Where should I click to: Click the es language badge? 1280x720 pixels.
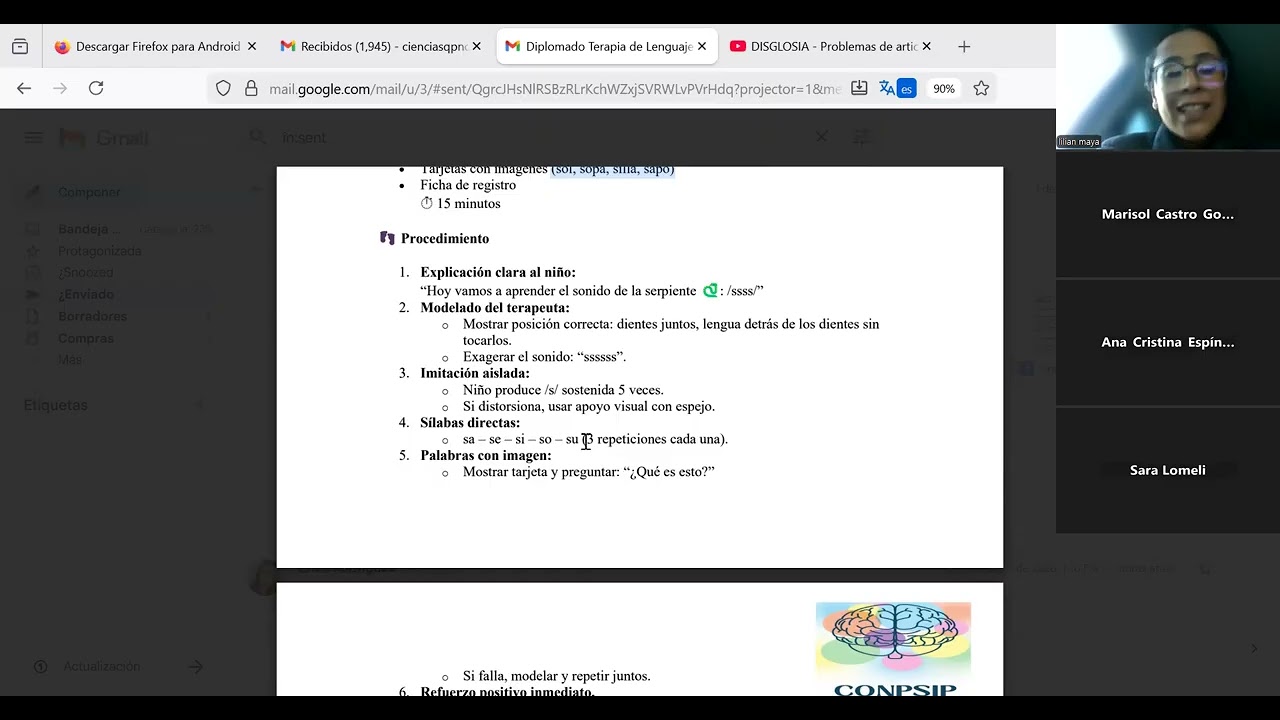pyautogui.click(x=906, y=89)
